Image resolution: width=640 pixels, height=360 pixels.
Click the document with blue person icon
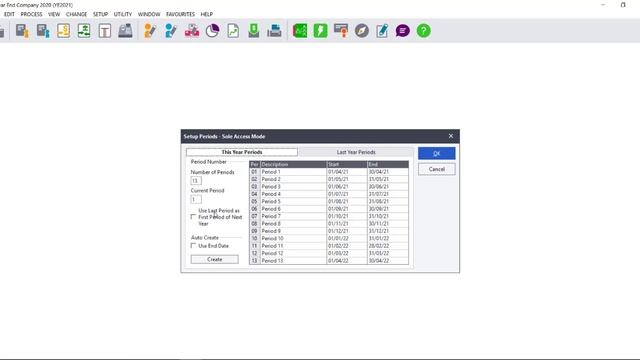pos(43,31)
